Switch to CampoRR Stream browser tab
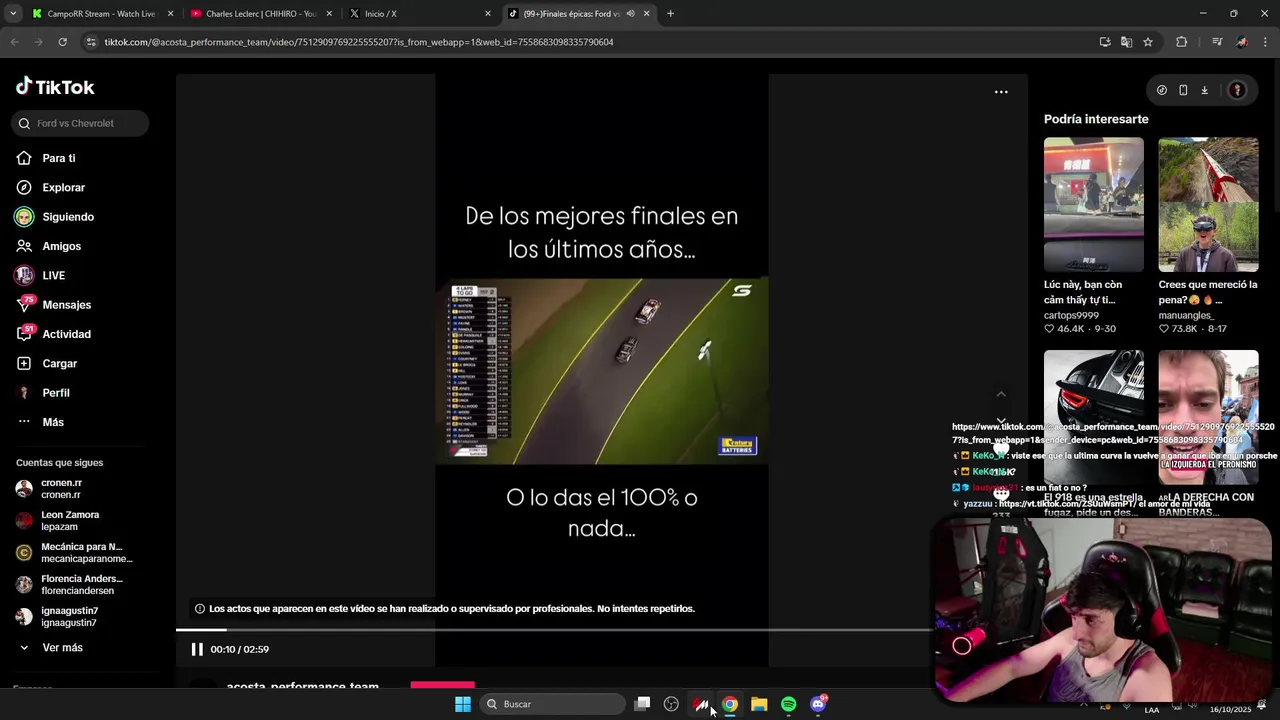Image resolution: width=1280 pixels, height=720 pixels. point(101,14)
